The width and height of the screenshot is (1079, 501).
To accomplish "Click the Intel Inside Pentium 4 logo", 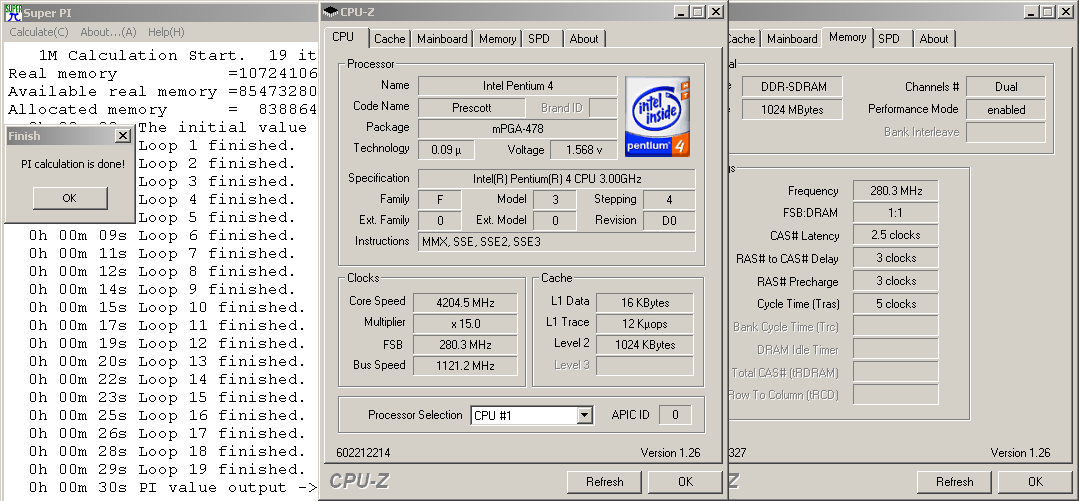I will (x=657, y=116).
